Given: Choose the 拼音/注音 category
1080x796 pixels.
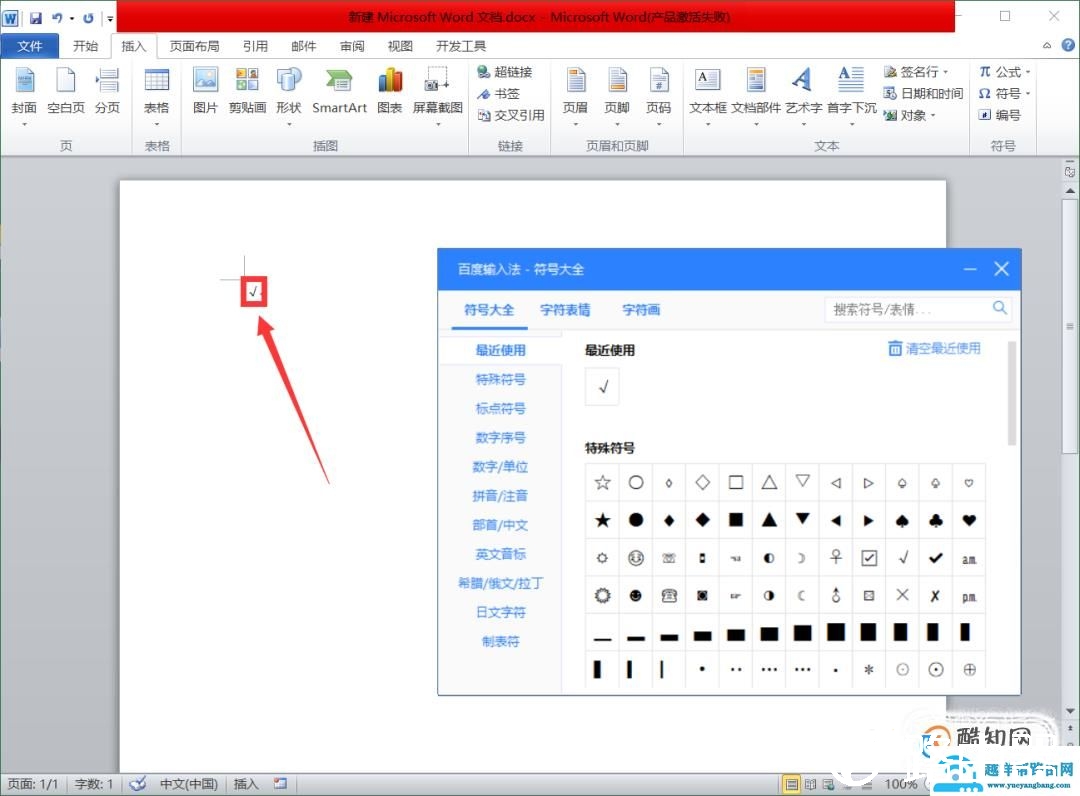Looking at the screenshot, I should [x=501, y=496].
